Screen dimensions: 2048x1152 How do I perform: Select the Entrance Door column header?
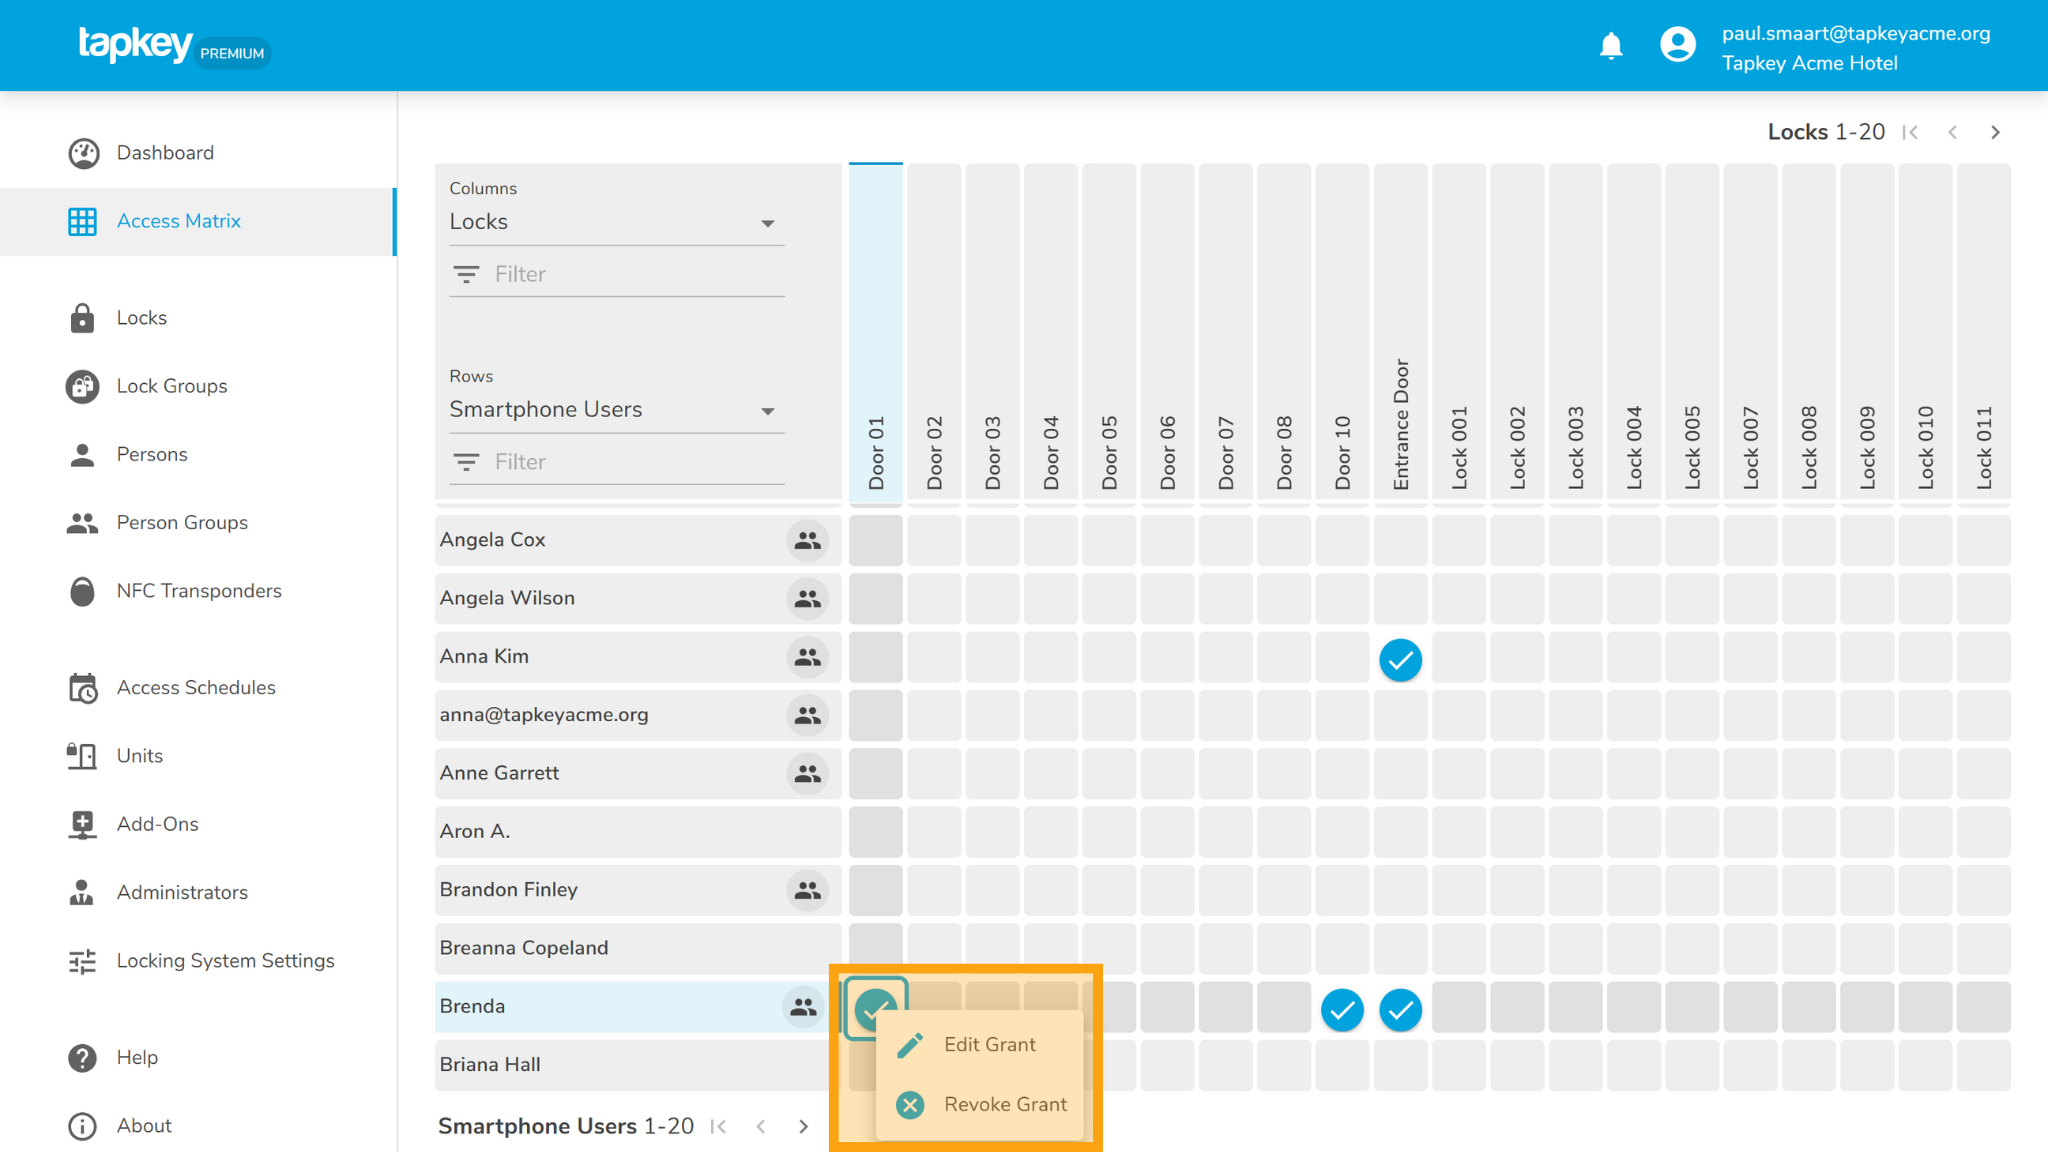1400,332
